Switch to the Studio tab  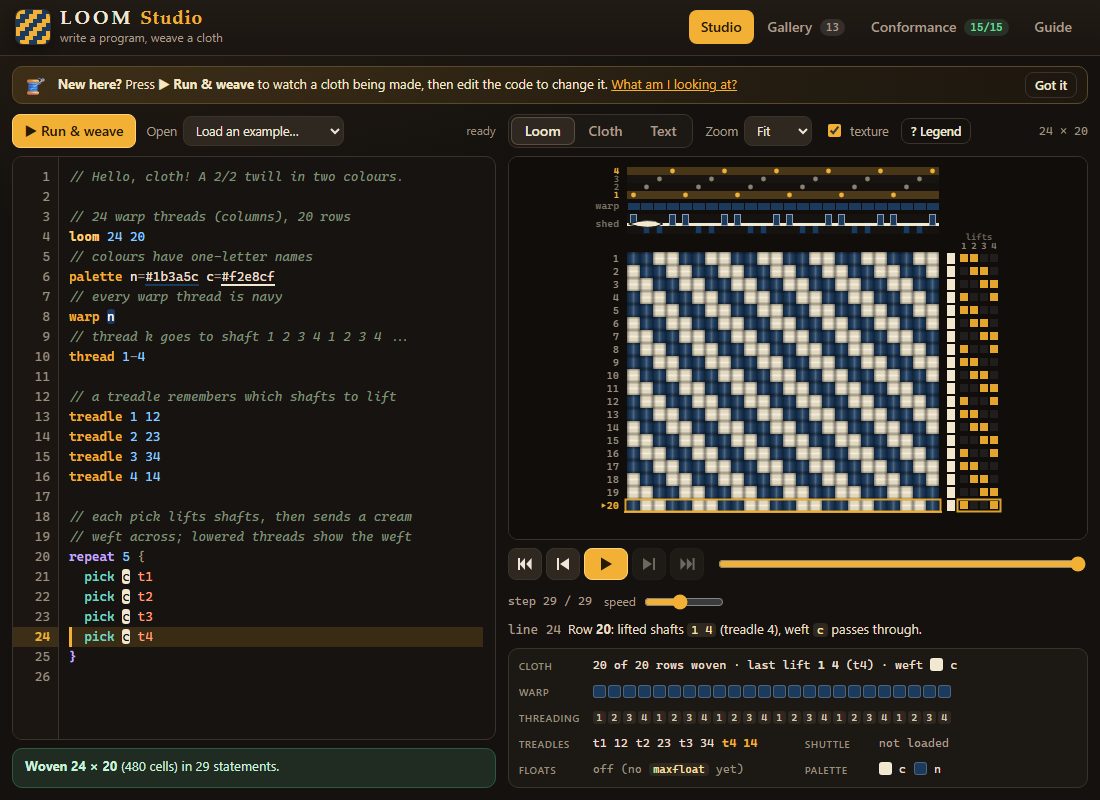click(720, 27)
